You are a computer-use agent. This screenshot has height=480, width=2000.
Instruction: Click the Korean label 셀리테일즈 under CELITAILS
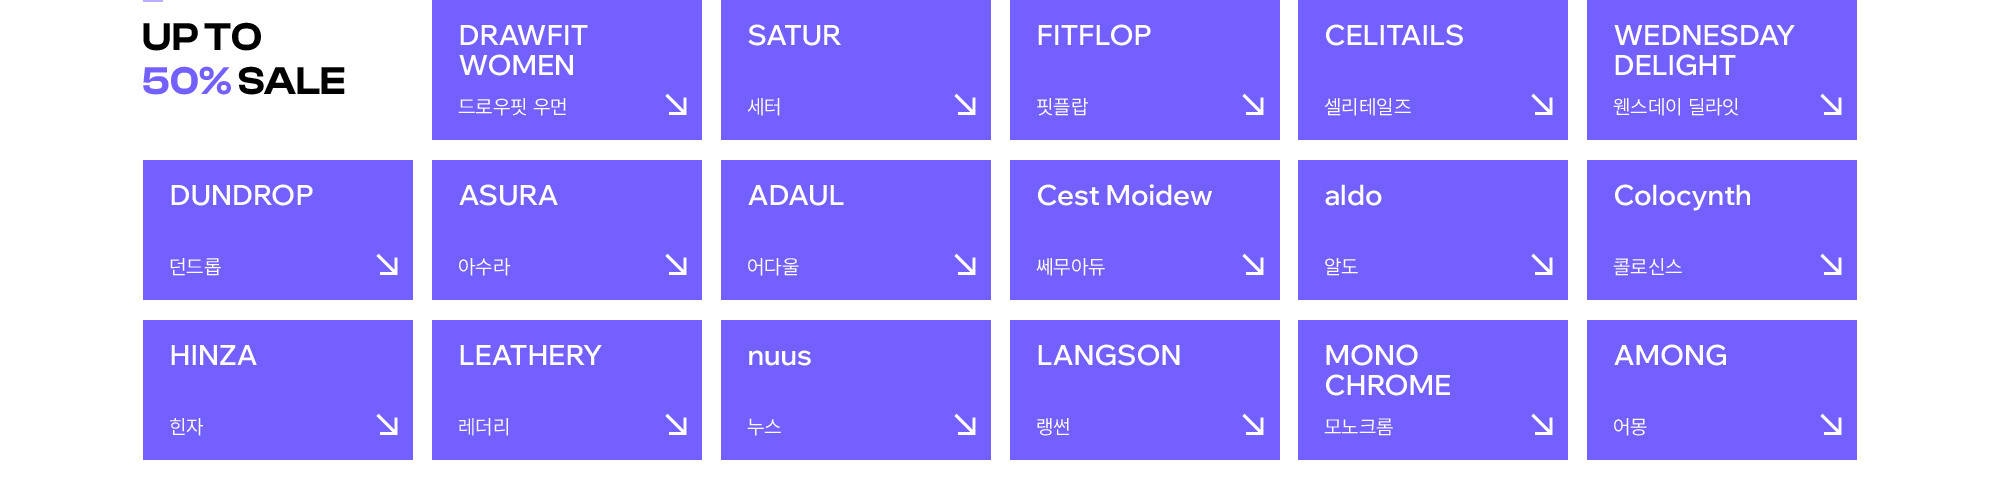(1368, 106)
